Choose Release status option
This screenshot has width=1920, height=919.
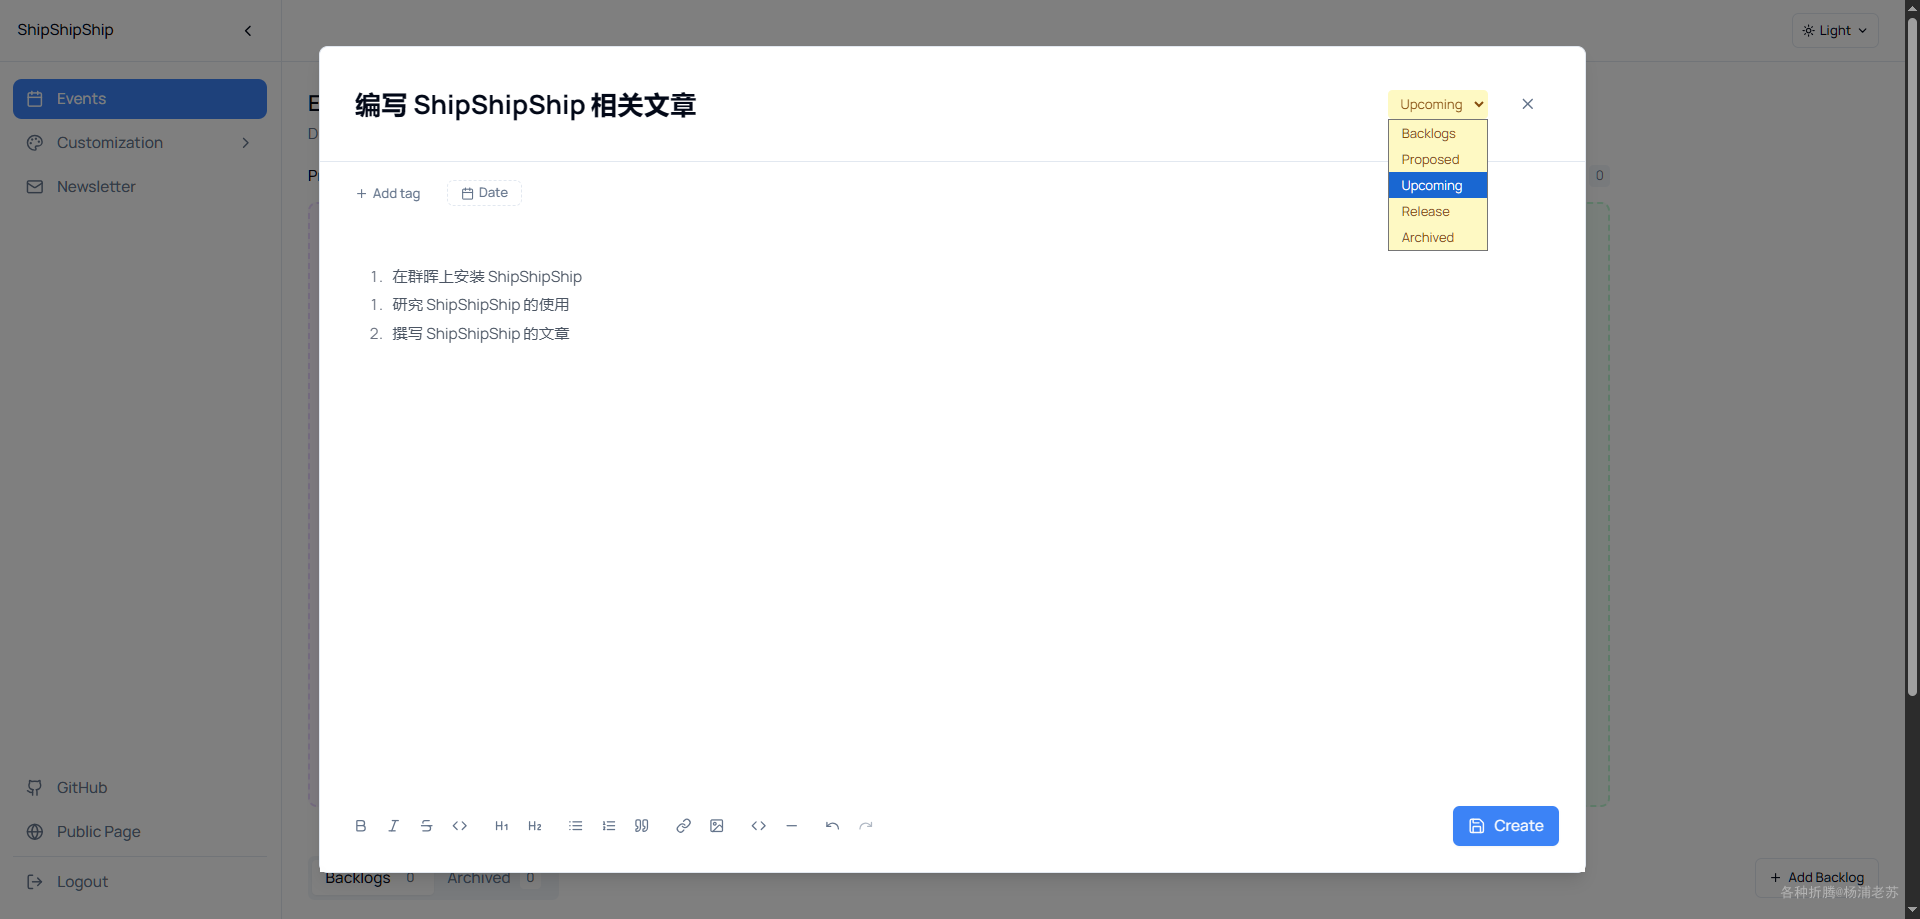coord(1438,211)
